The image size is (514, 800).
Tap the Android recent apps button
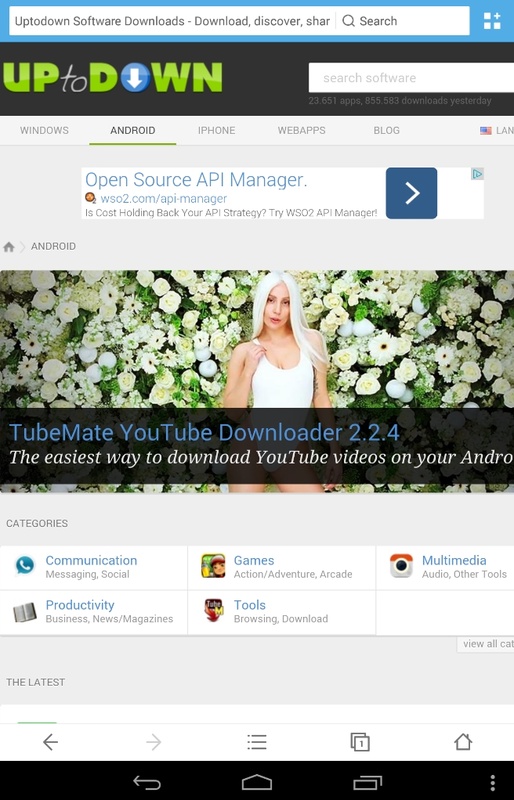pos(368,782)
